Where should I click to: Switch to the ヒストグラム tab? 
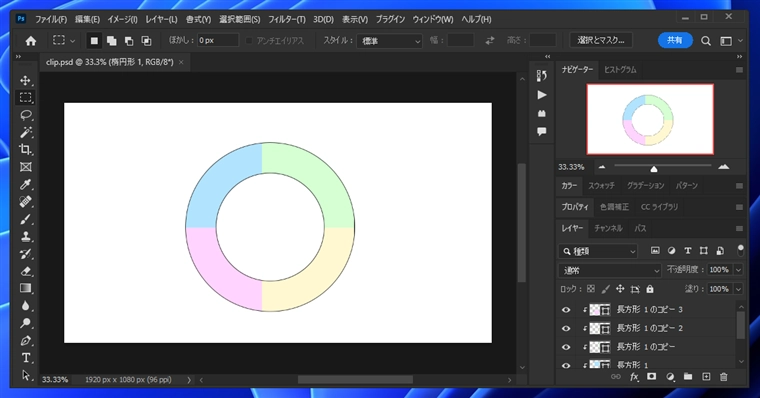point(620,70)
